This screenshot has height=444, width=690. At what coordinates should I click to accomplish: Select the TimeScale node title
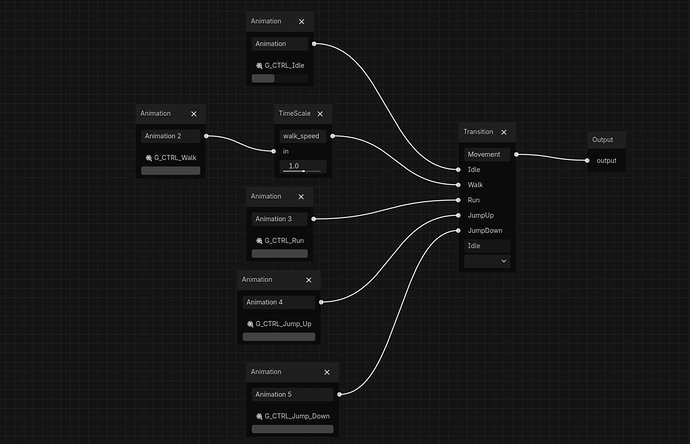coord(294,114)
